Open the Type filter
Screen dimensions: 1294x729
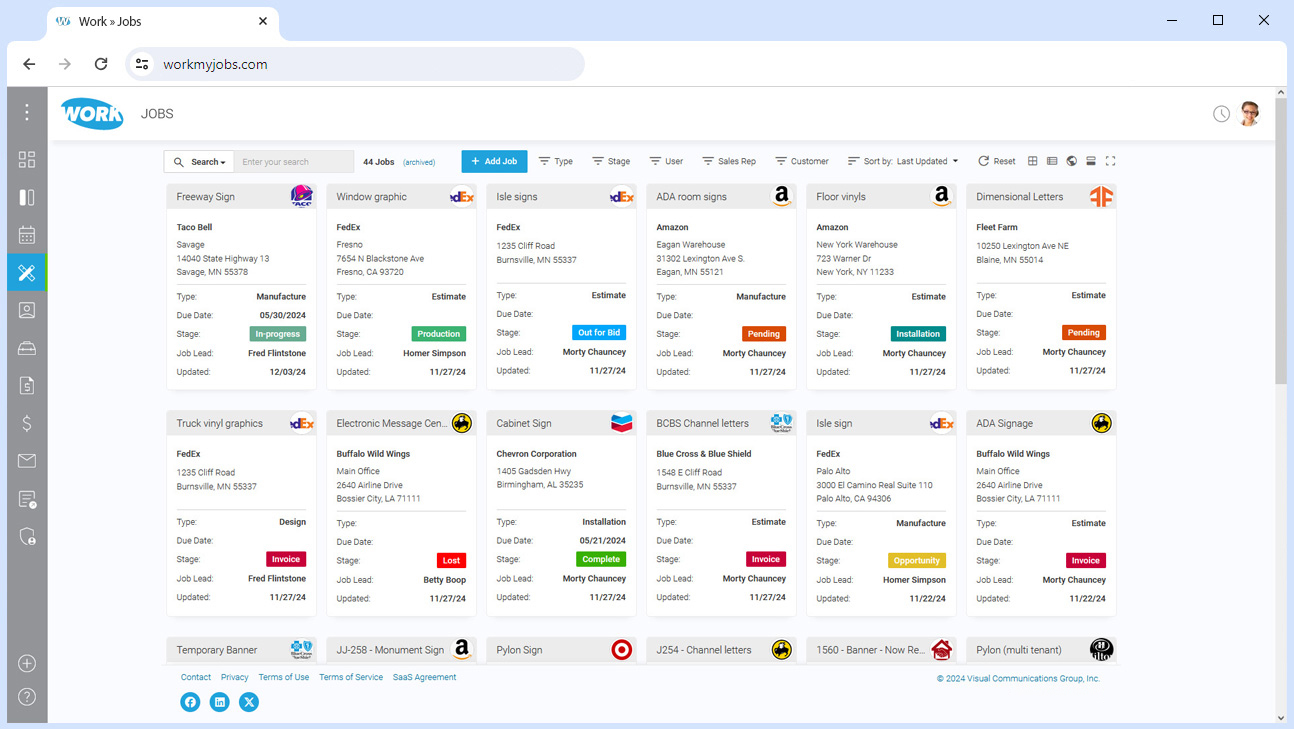[556, 161]
